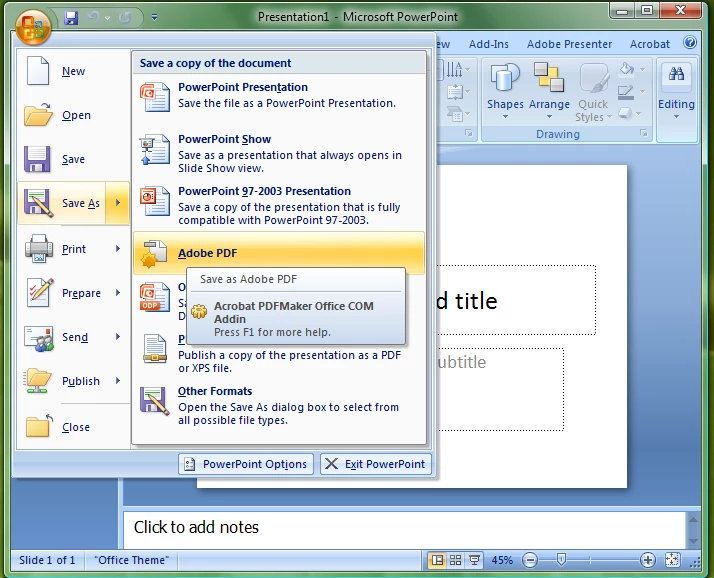Screen dimensions: 714x578
Task: Save as PowerPoint Presentation
Action: tap(279, 97)
